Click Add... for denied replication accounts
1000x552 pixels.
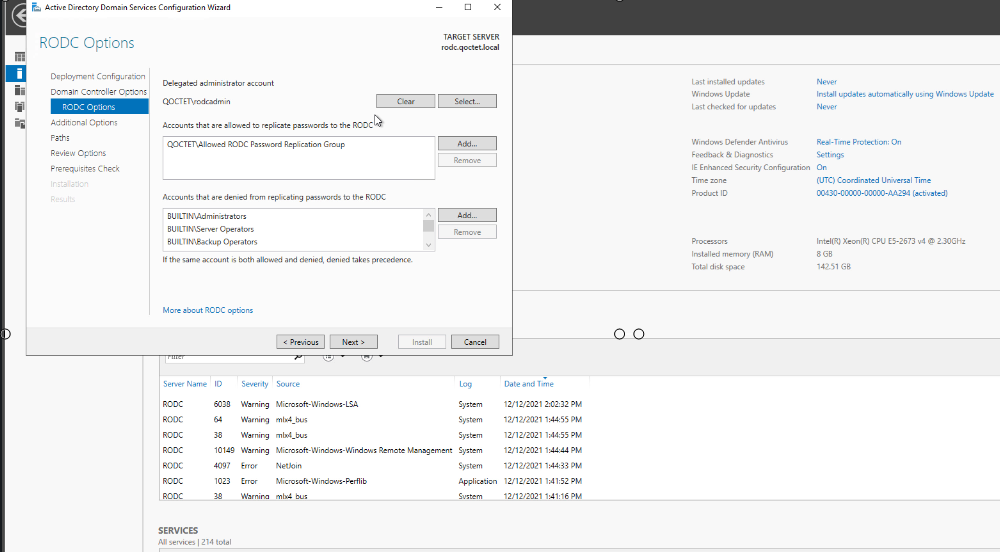467,215
